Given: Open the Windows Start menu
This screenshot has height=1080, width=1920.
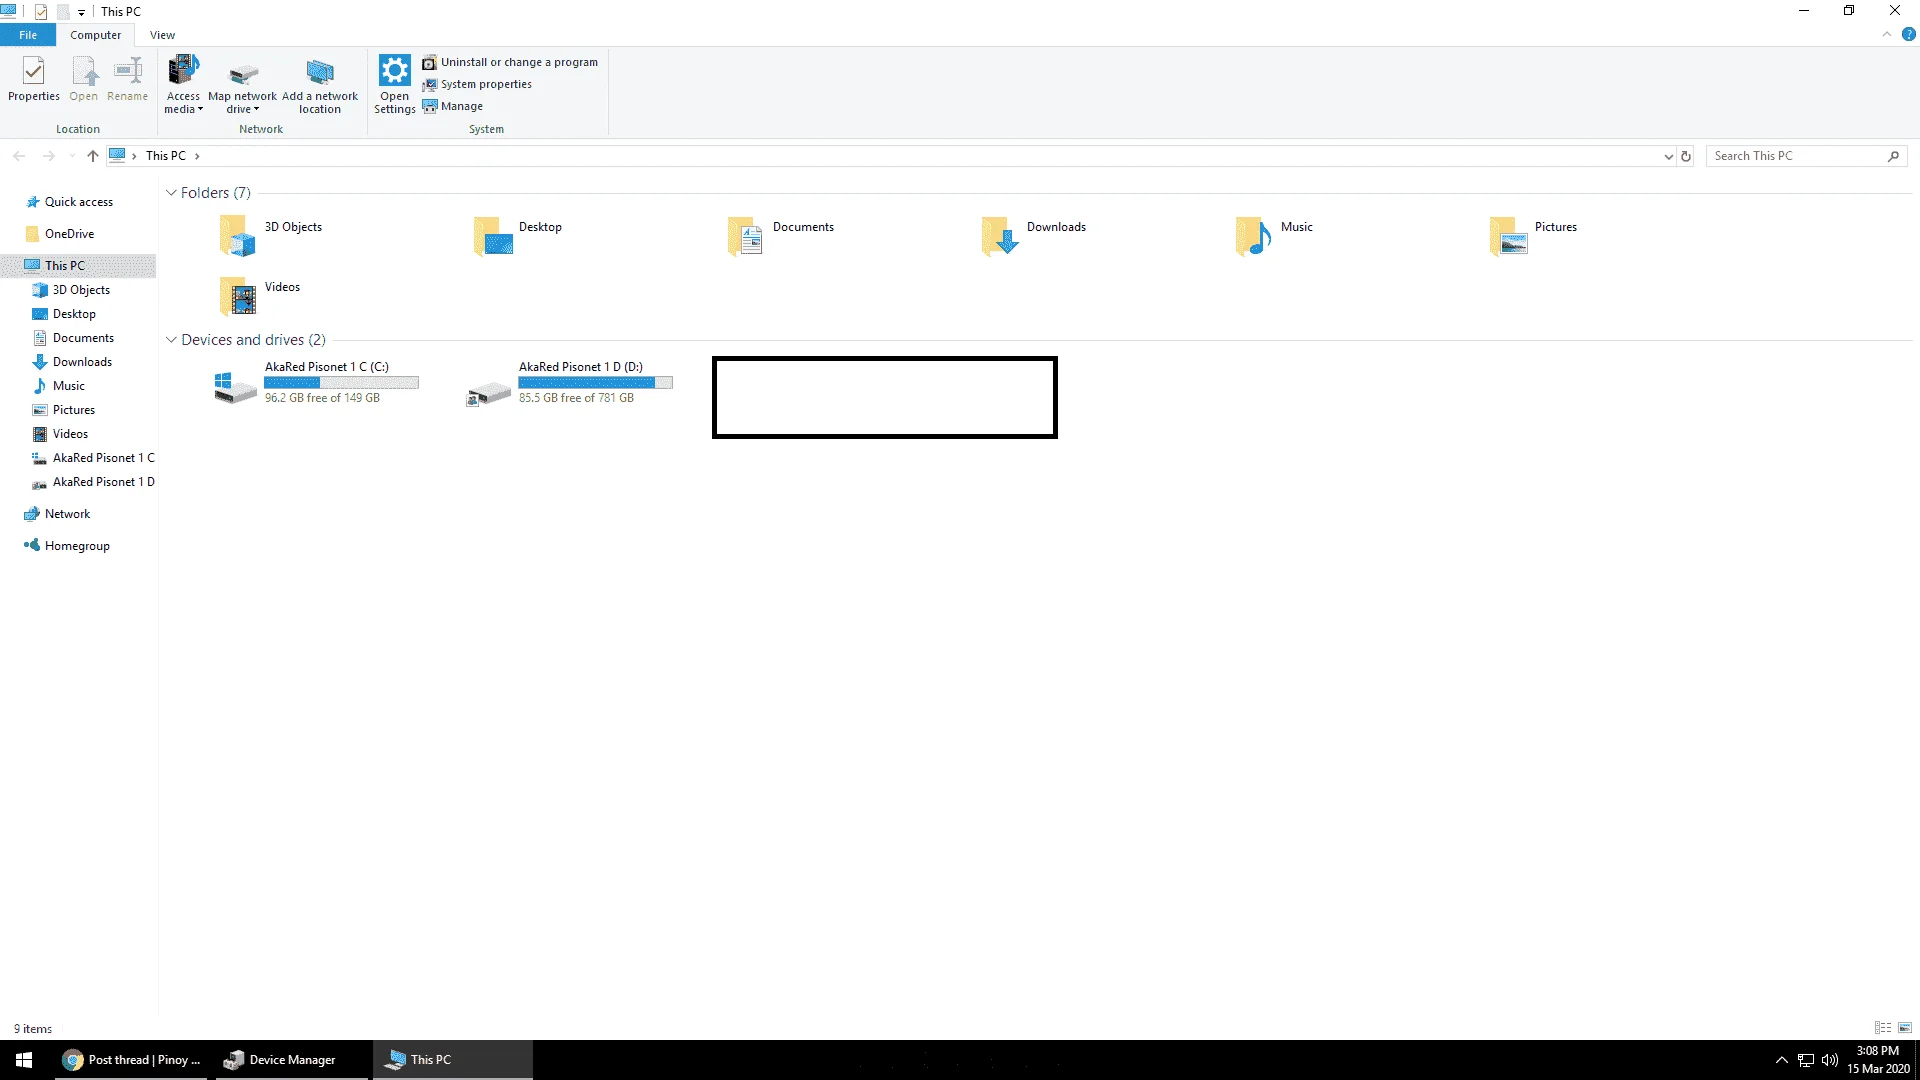Looking at the screenshot, I should click(24, 1060).
